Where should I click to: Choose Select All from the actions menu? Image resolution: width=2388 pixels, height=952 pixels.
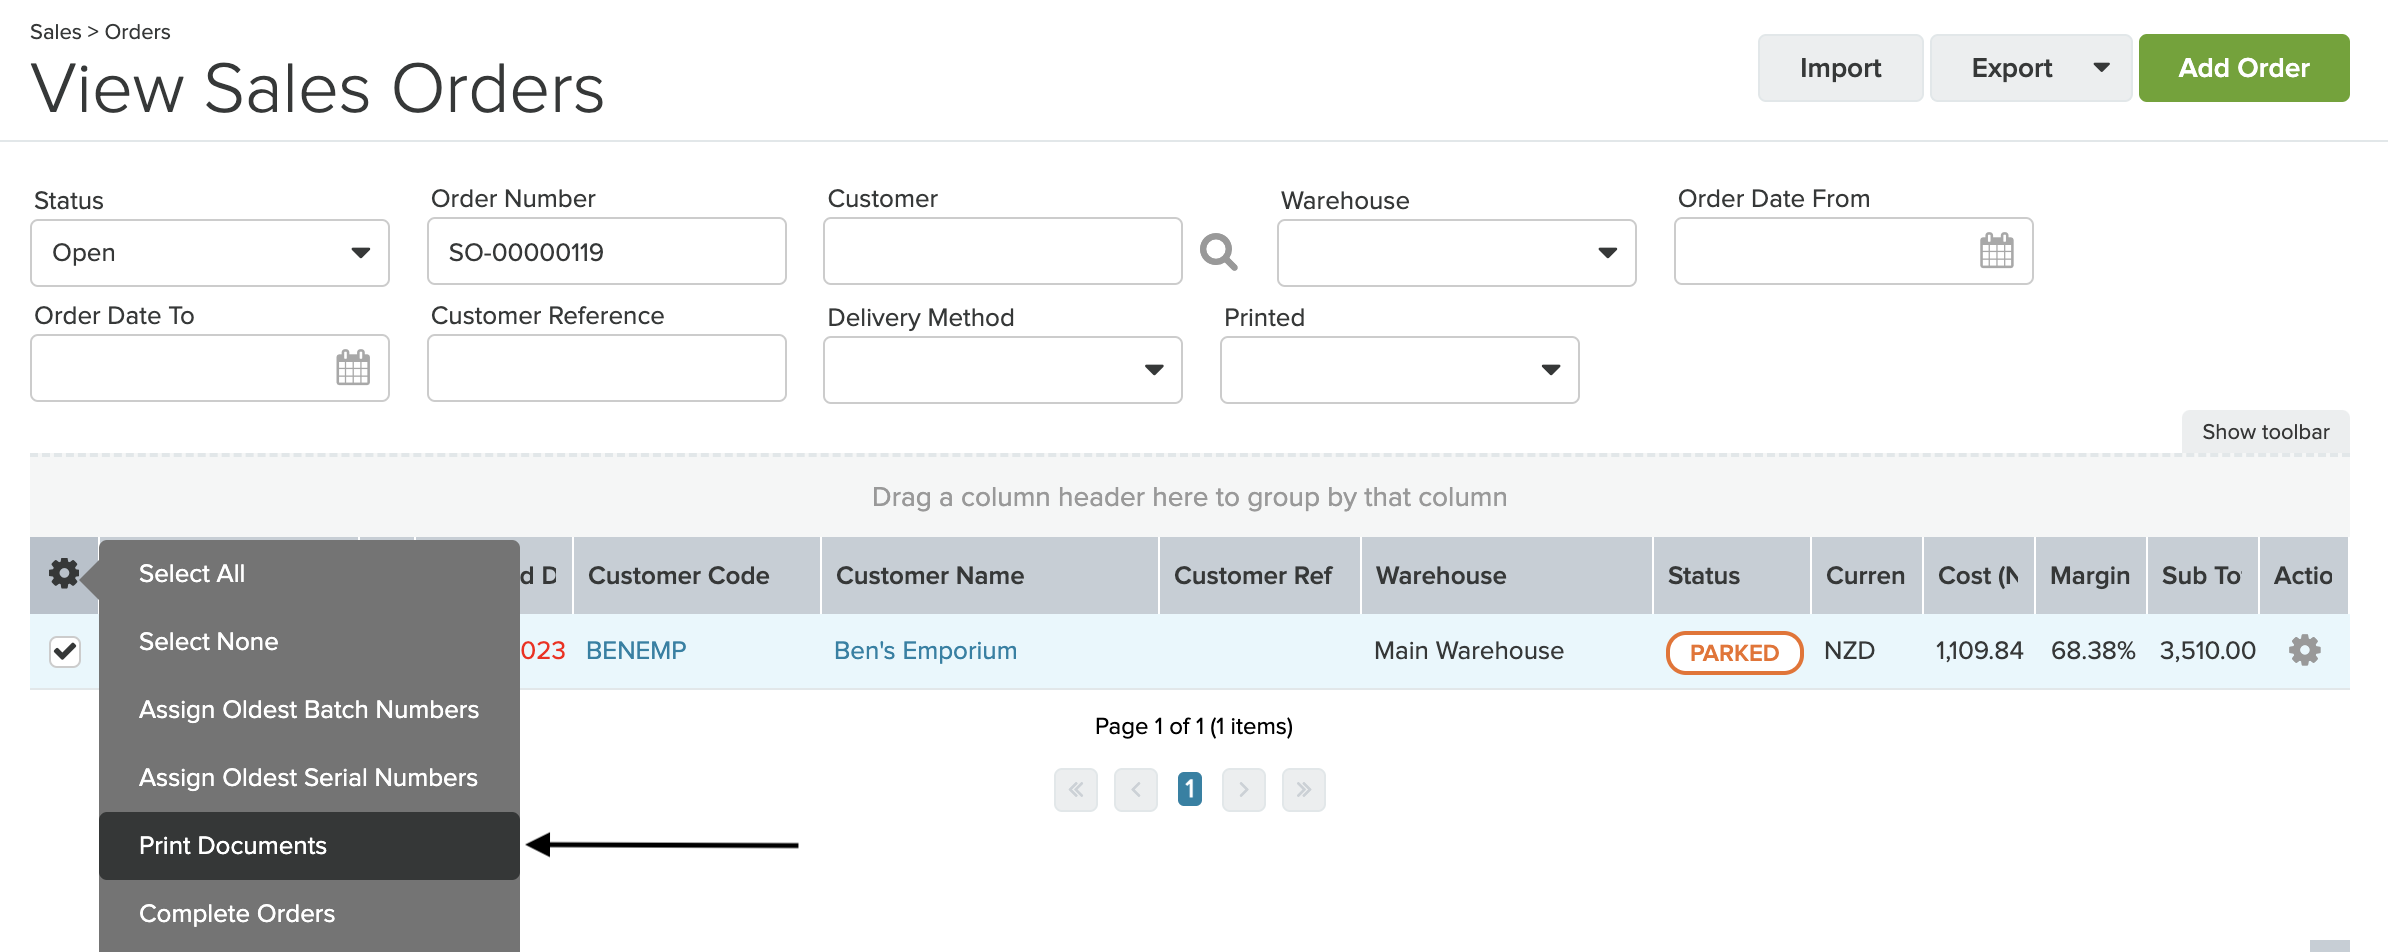pos(191,573)
